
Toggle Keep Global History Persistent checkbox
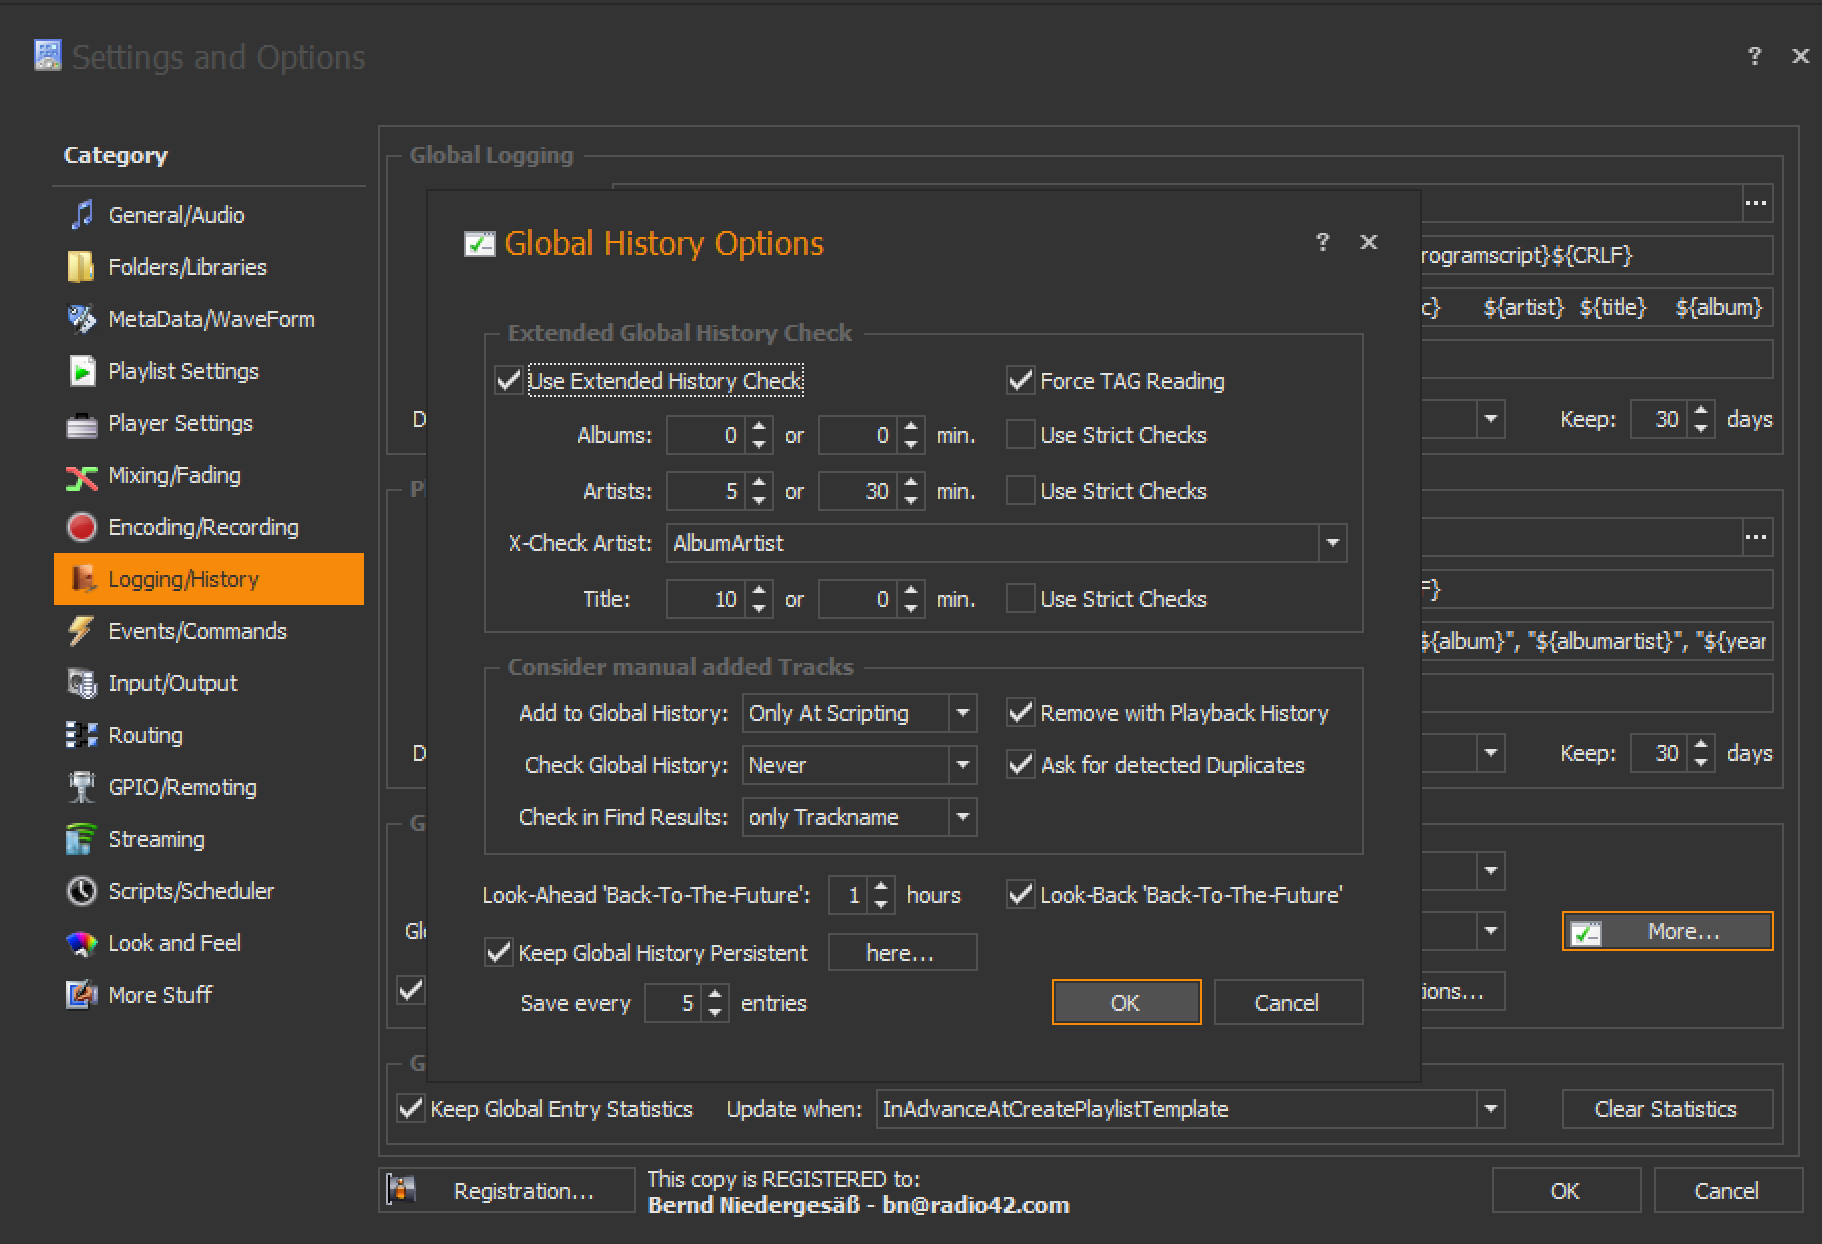[x=498, y=953]
